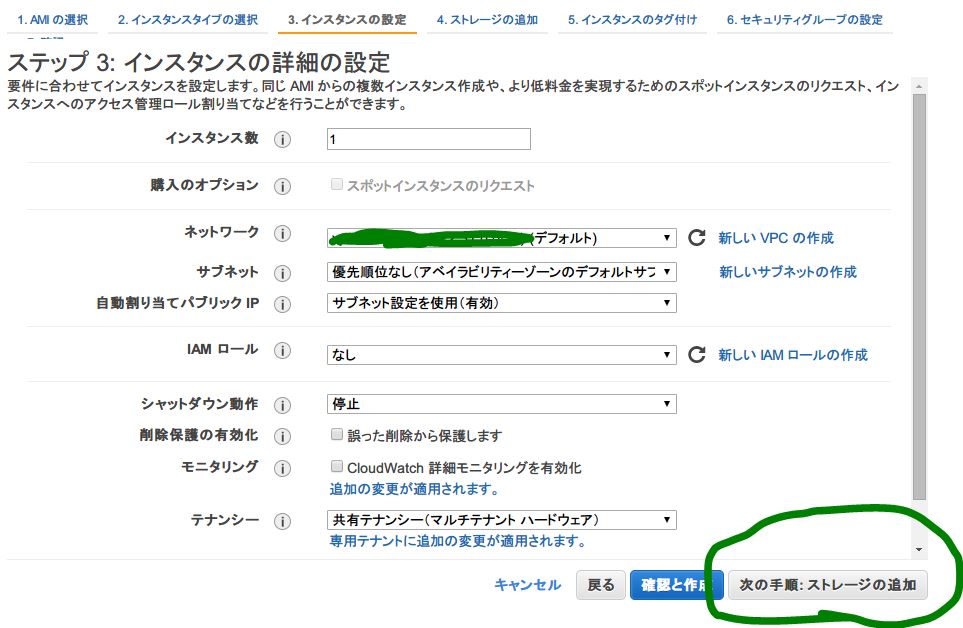Go to tab 6. セキュリティグループの設定
The width and height of the screenshot is (963, 628).
click(x=805, y=20)
